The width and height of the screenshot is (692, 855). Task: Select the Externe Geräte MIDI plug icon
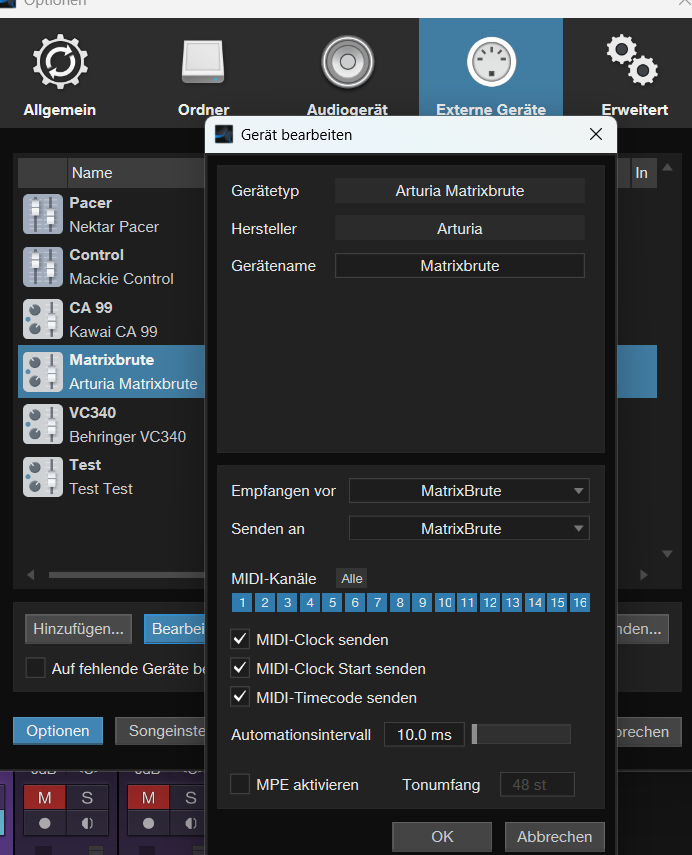click(x=491, y=62)
